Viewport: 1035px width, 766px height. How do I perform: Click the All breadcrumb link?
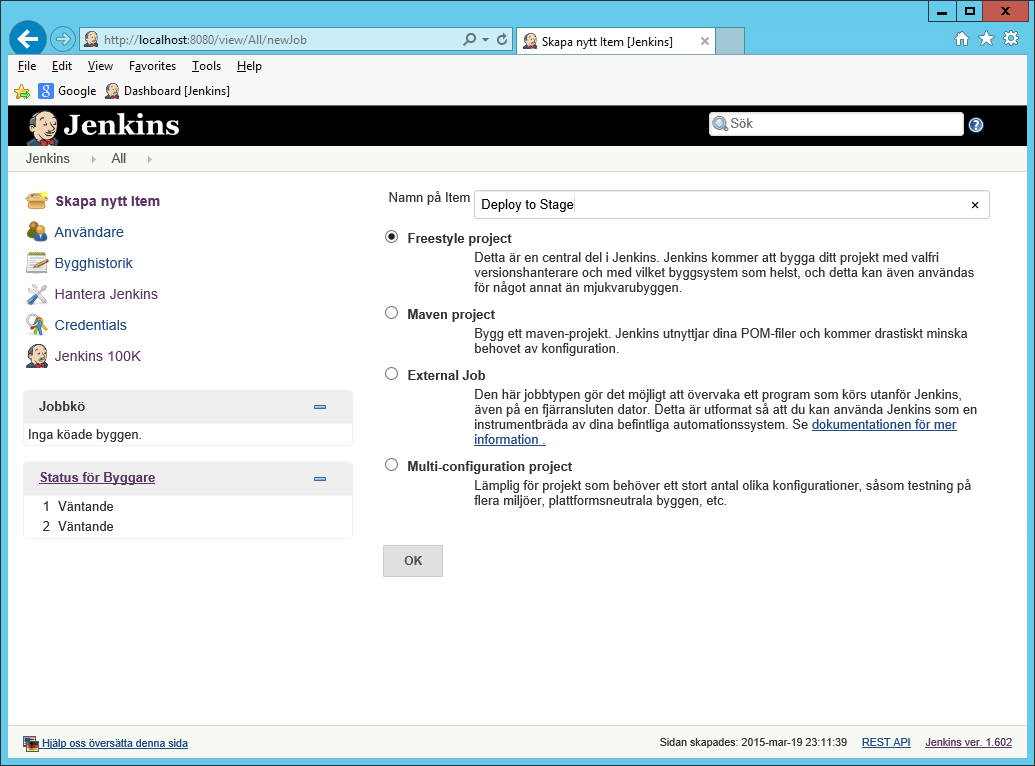point(119,158)
